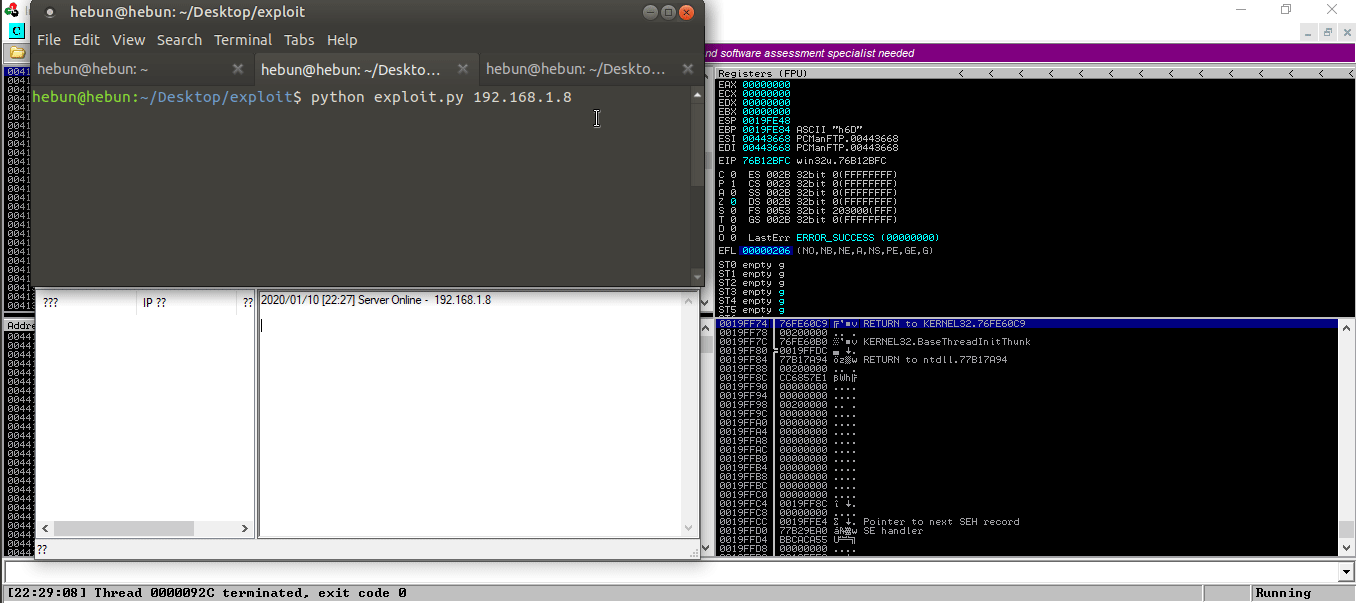Open the Search menu in the terminal
This screenshot has height=603, width=1356.
pyautogui.click(x=179, y=40)
